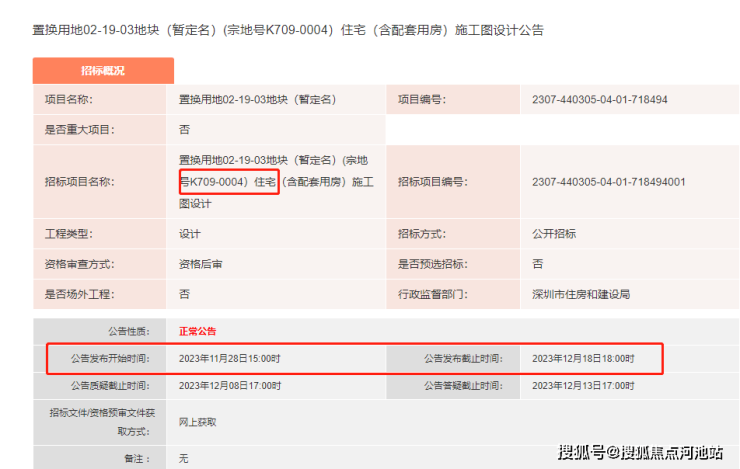Click the 是否场外工程 label
The image size is (740, 469).
[x=80, y=294]
